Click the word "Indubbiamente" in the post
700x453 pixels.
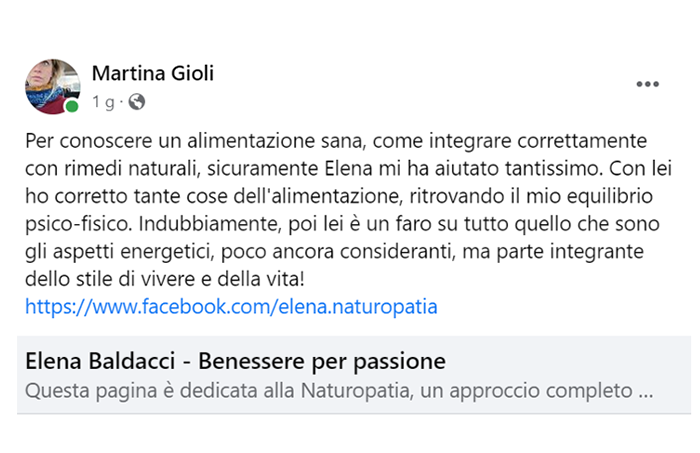210,224
